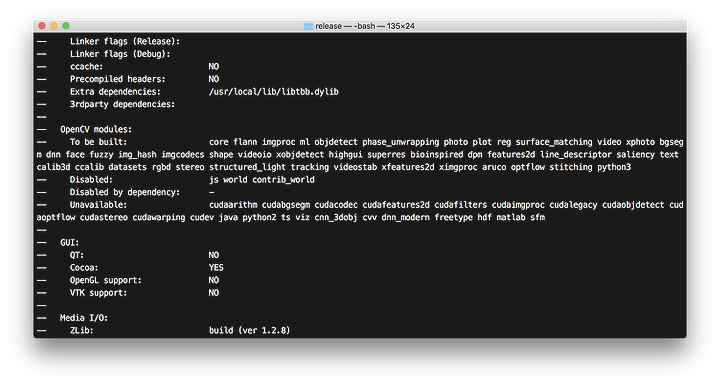Click the 'python2' unavailable module
720x386 pixels.
coord(259,217)
